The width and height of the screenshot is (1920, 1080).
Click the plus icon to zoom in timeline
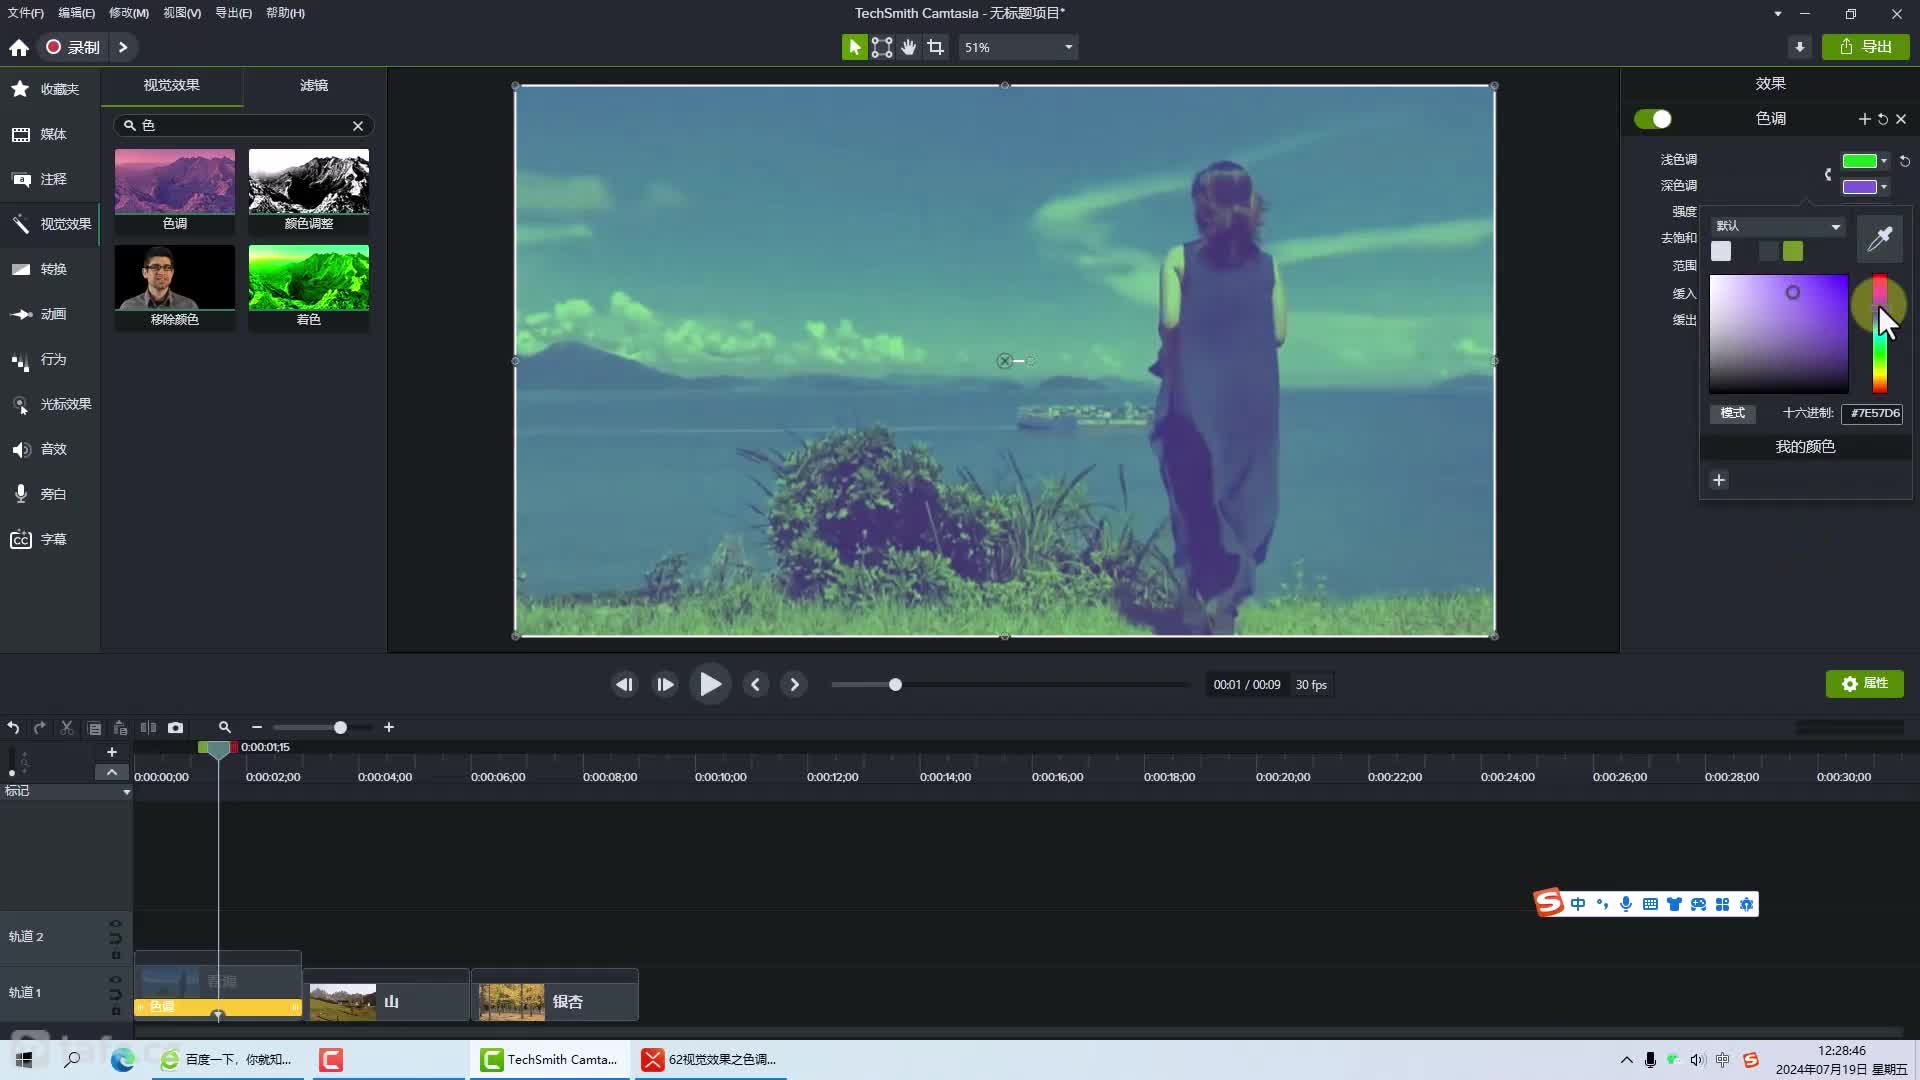(x=389, y=728)
